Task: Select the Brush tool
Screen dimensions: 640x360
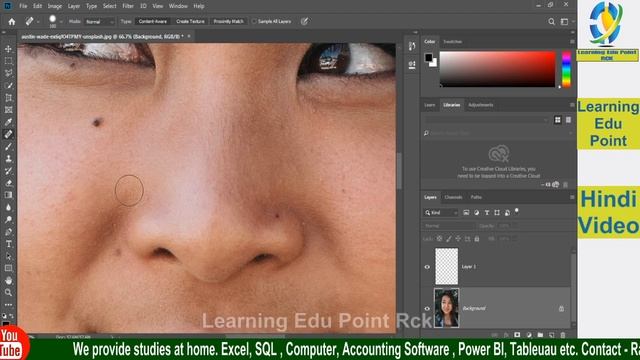Action: 8,147
